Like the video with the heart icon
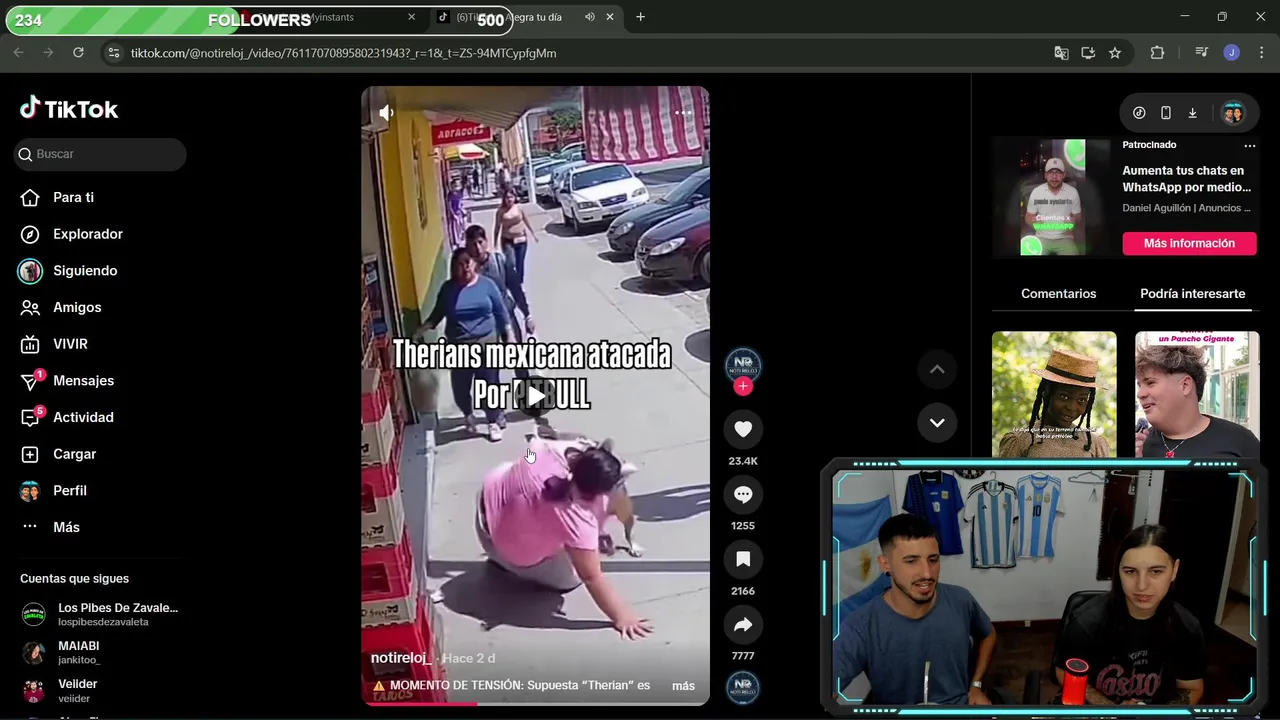 pos(743,429)
